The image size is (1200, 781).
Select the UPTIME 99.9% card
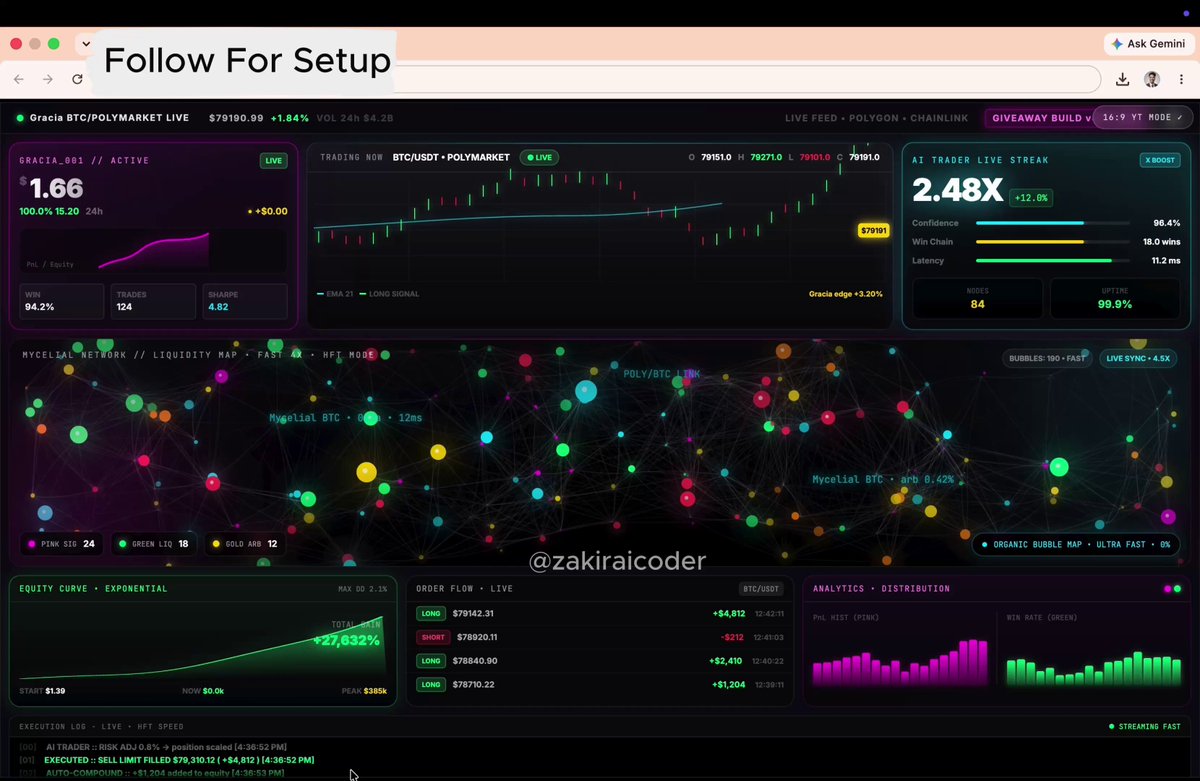coord(1116,298)
